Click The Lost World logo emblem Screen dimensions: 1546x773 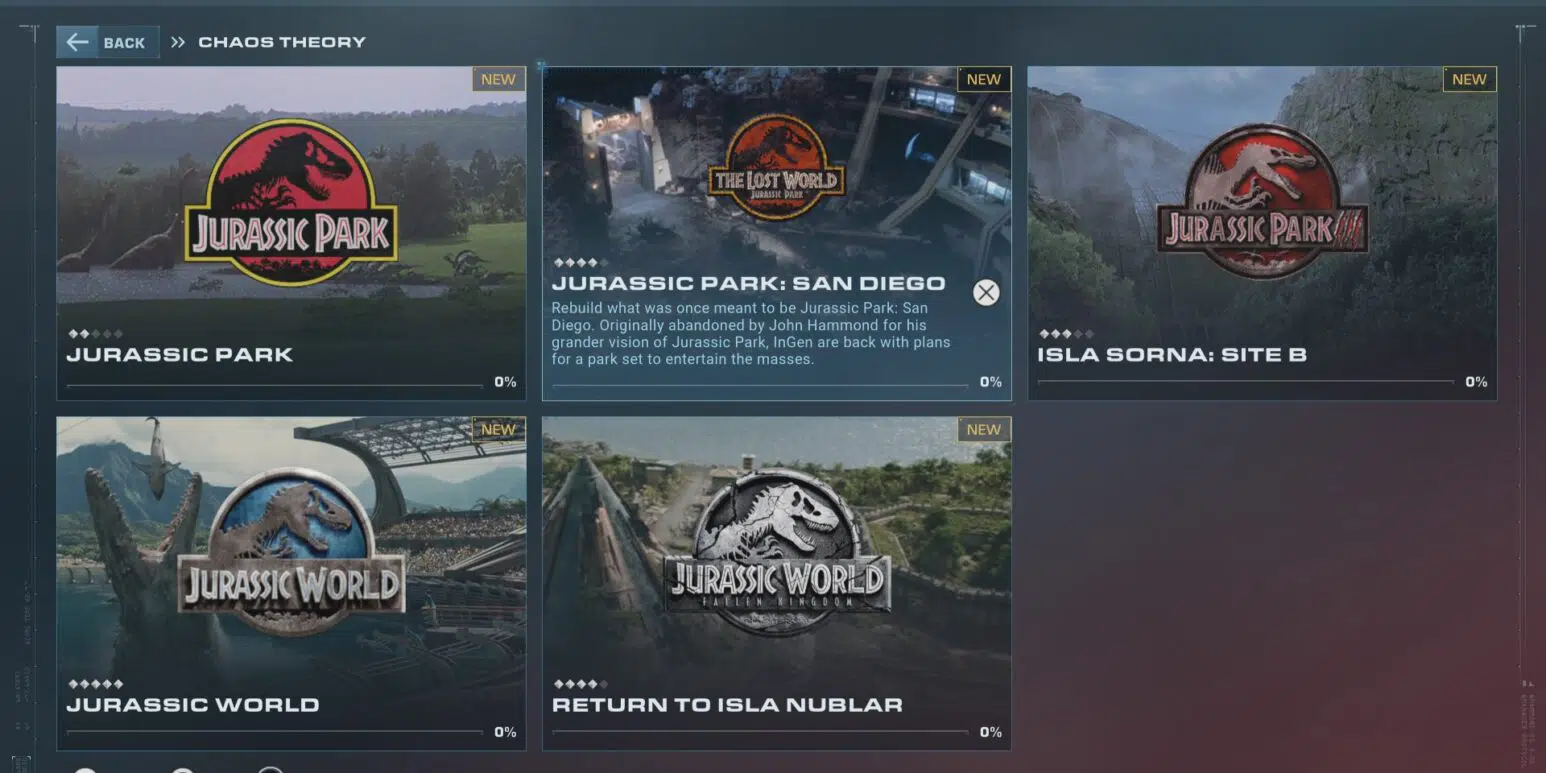[x=777, y=168]
